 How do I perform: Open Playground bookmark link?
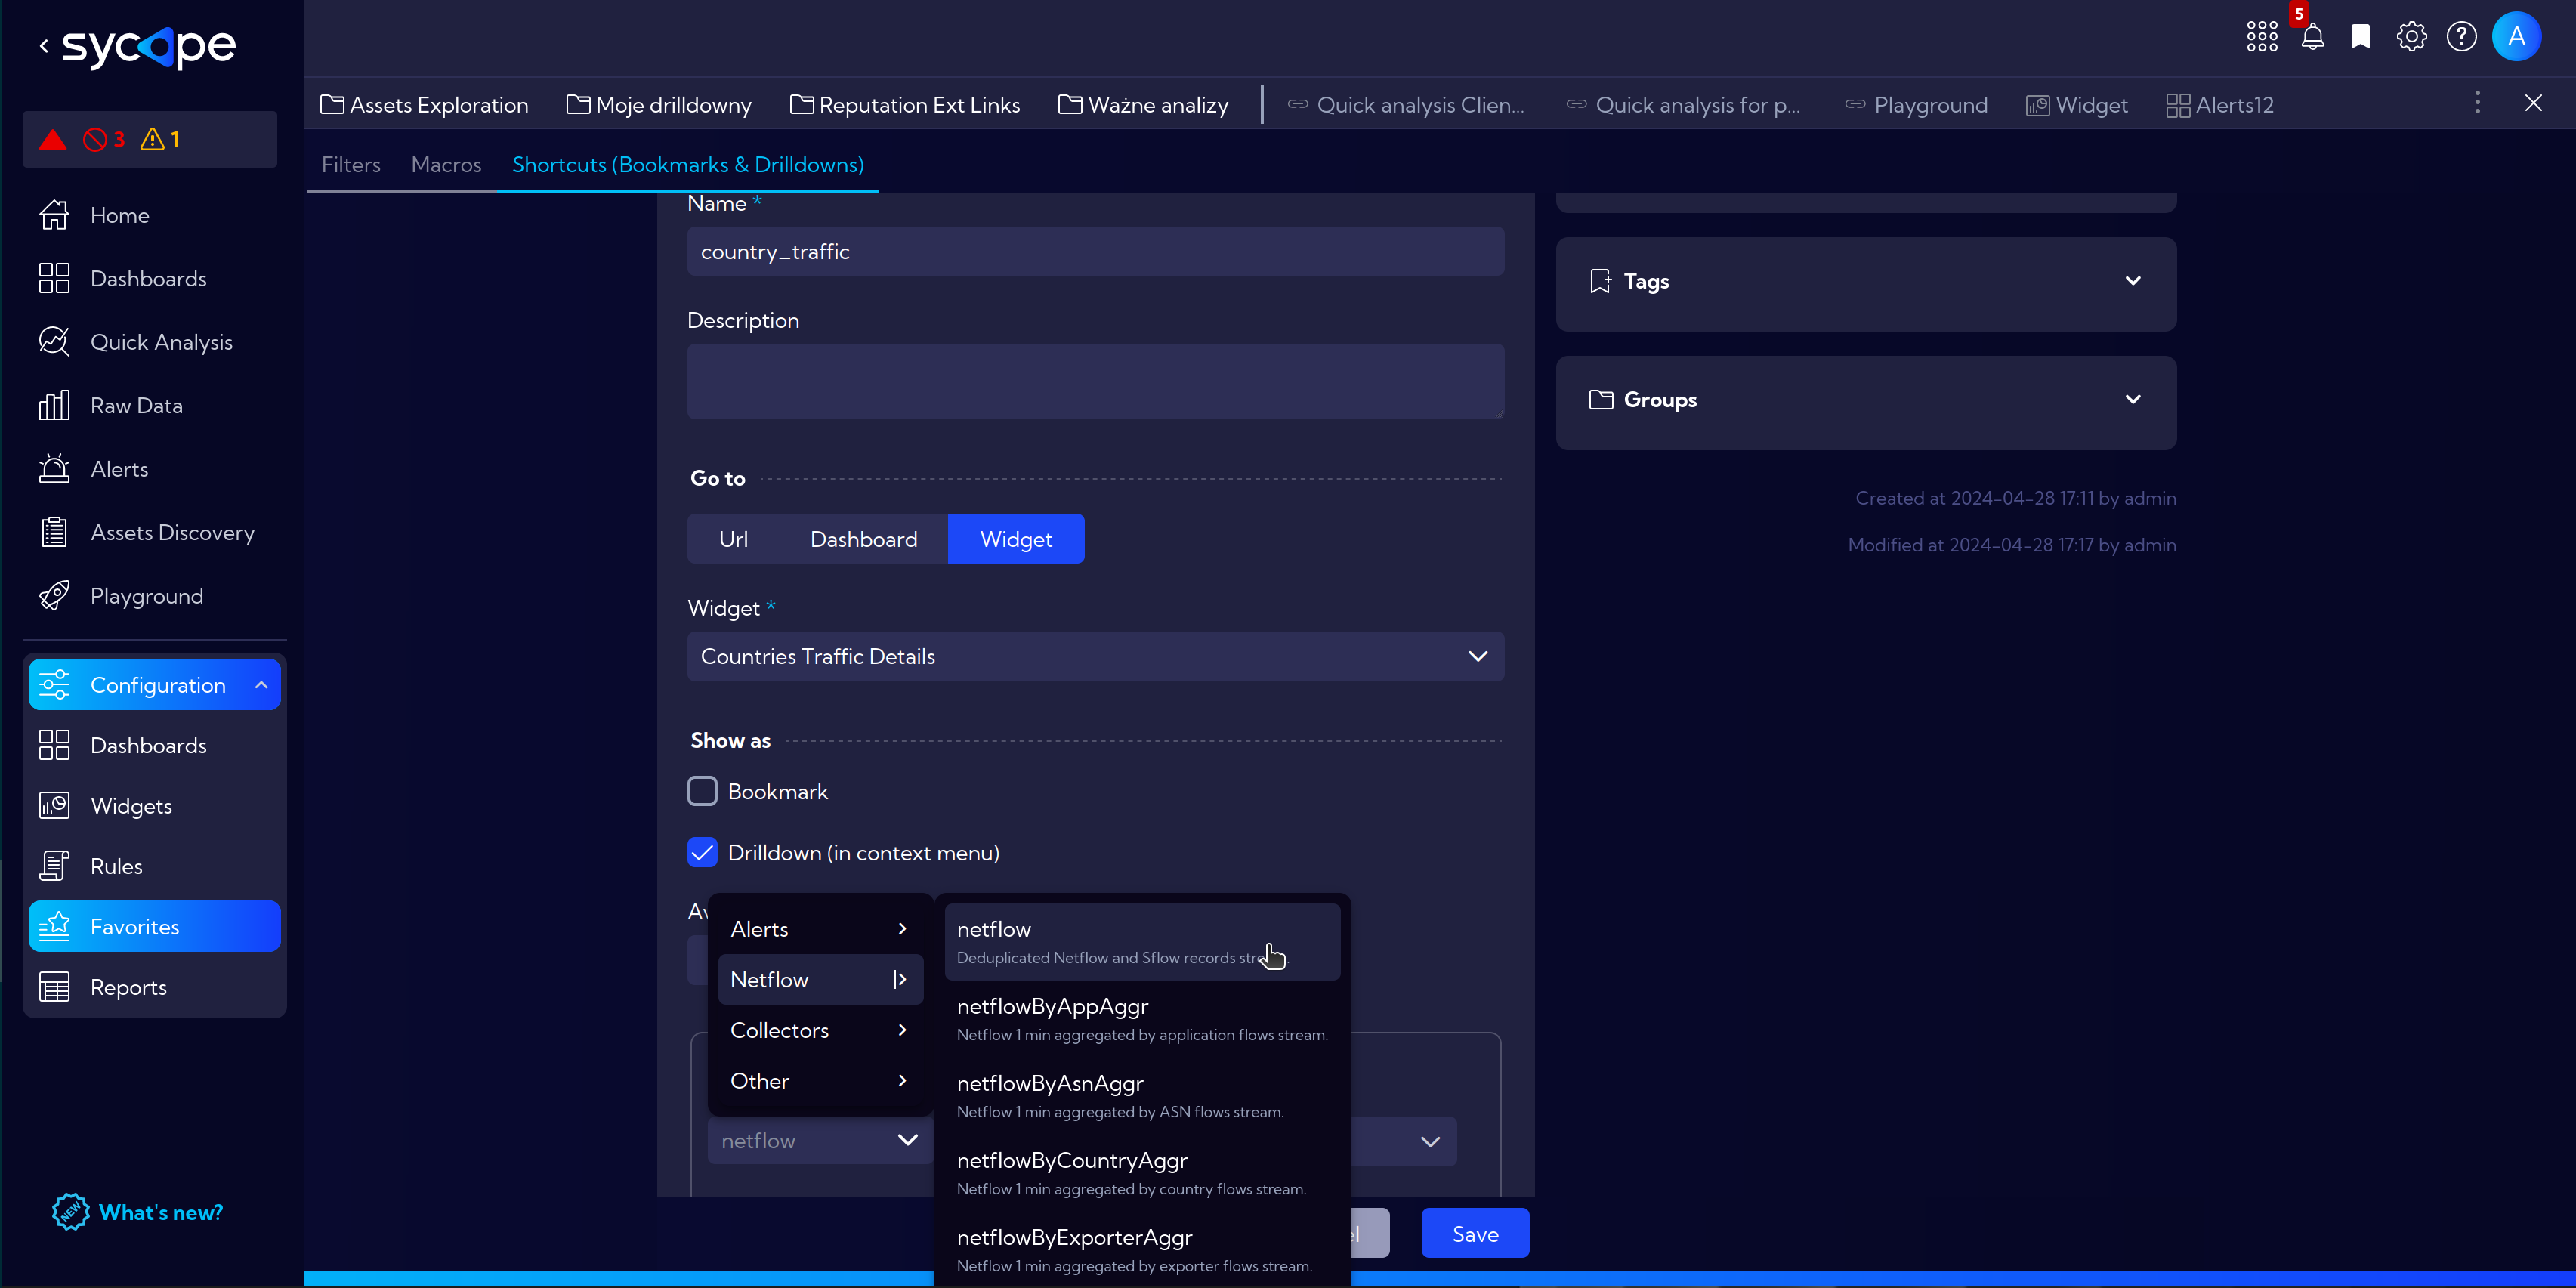(x=1916, y=105)
